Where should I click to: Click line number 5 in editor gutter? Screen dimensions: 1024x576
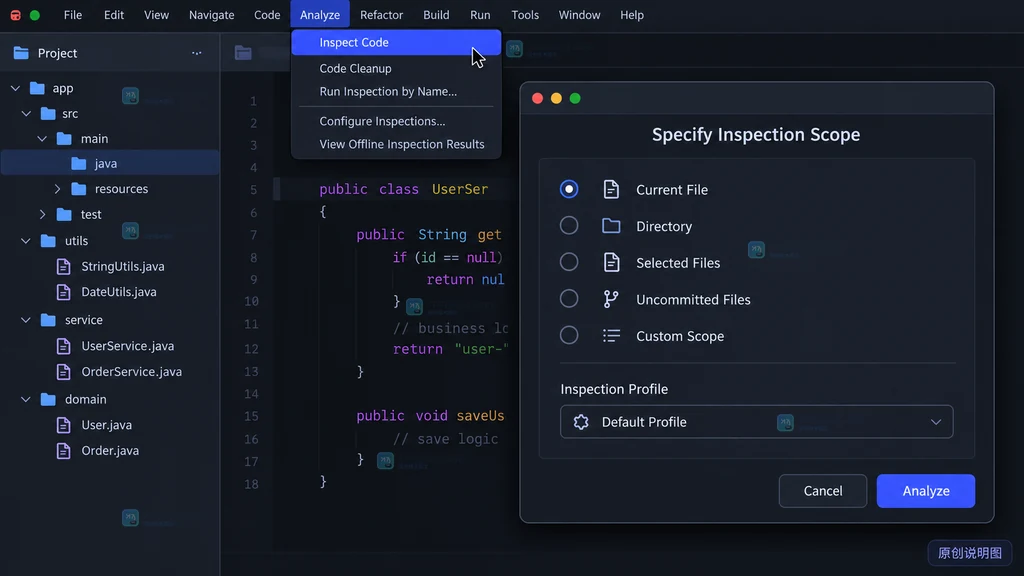pos(253,190)
